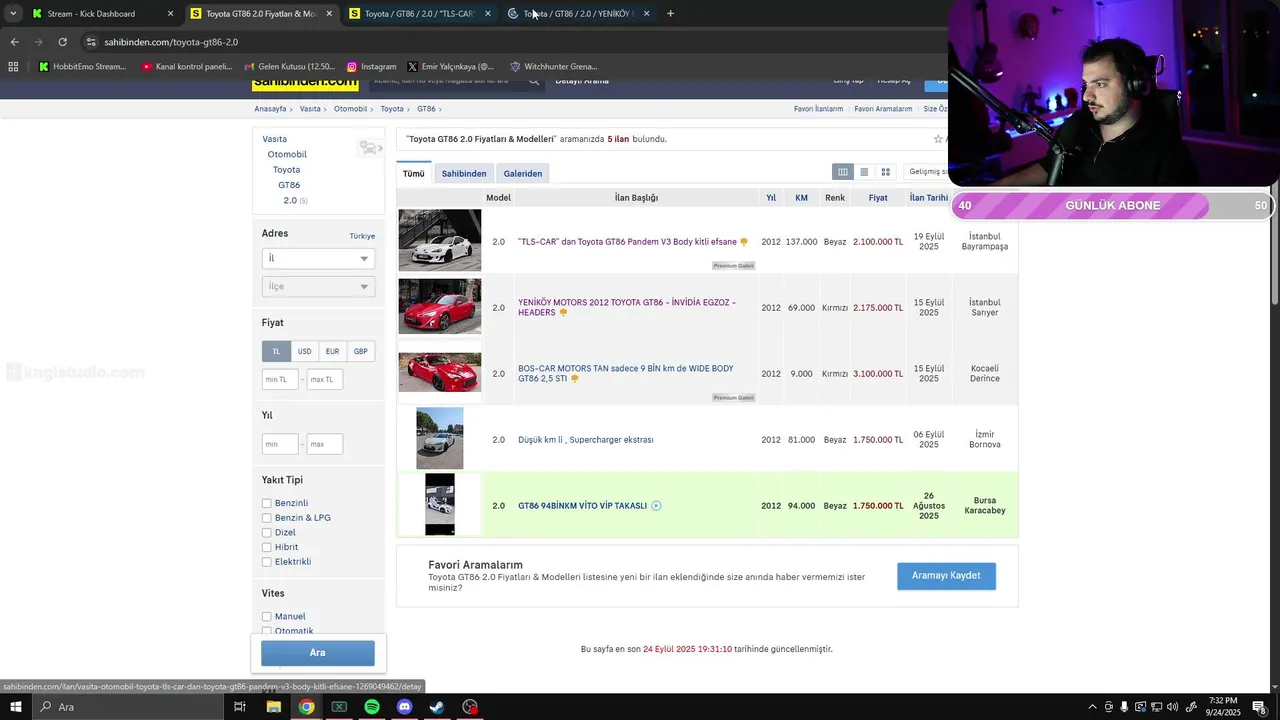Go back with the browser back arrow

pyautogui.click(x=14, y=42)
